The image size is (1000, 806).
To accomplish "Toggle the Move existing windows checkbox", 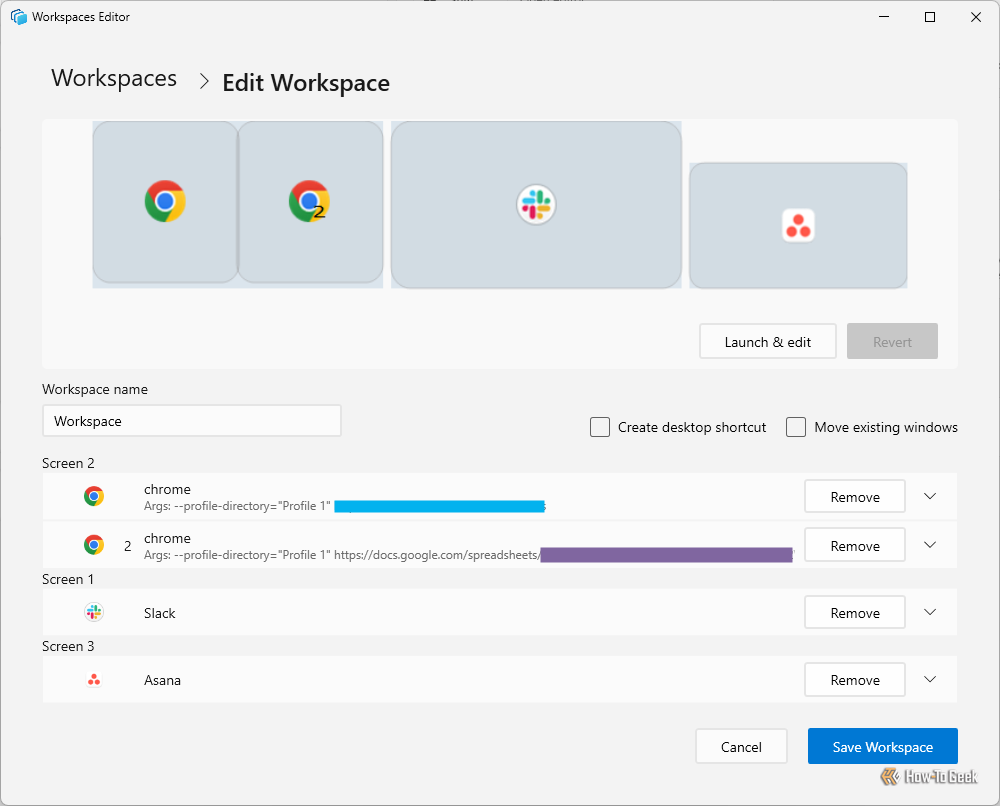I will pyautogui.click(x=796, y=427).
